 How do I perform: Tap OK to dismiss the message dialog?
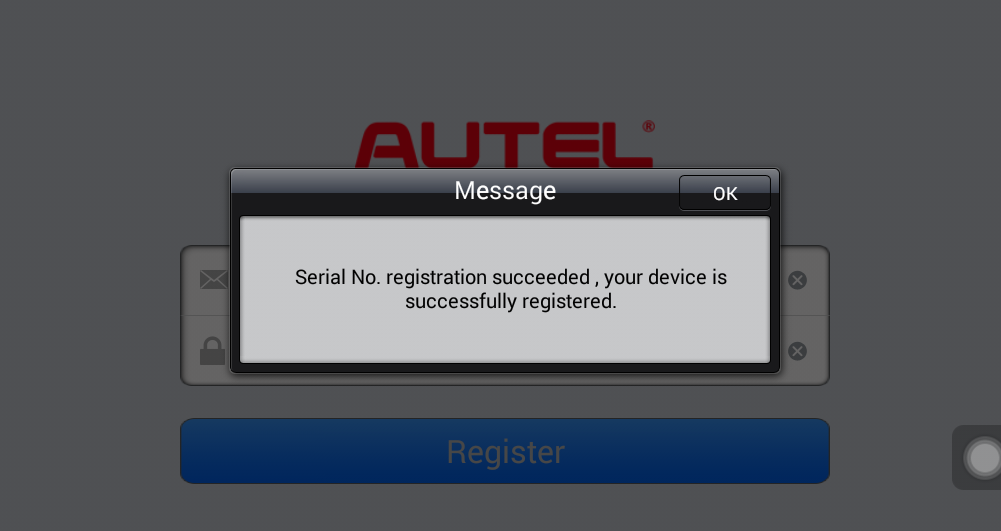725,193
